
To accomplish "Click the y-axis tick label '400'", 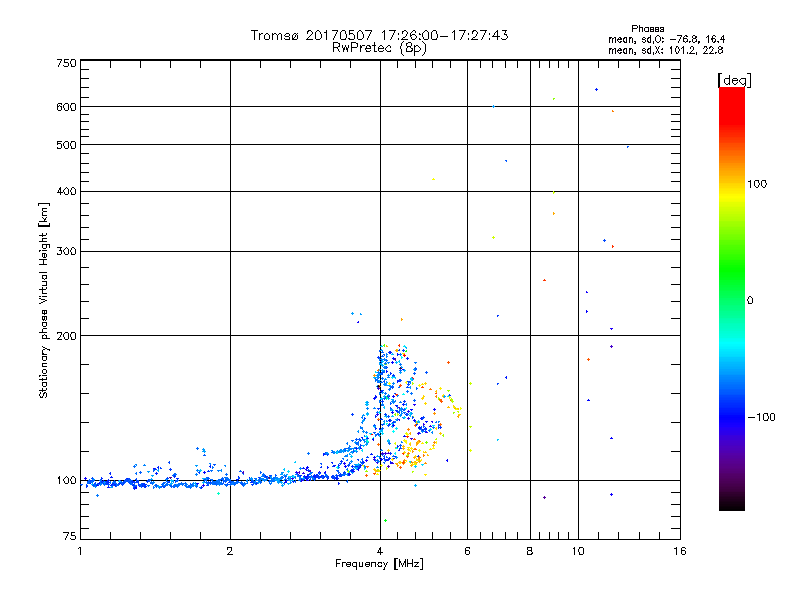I will [x=66, y=191].
